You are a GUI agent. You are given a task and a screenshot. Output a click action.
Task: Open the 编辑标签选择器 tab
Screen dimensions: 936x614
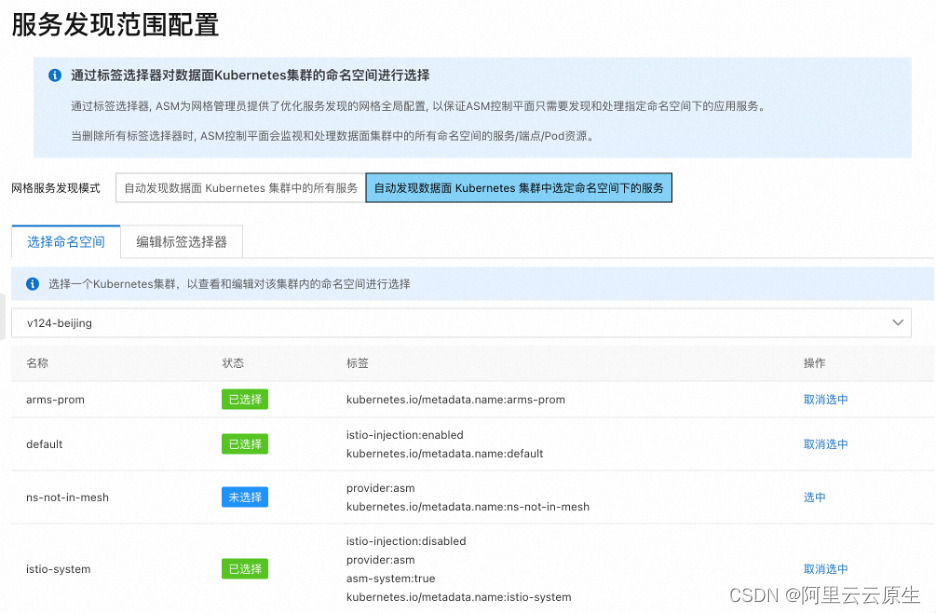181,242
